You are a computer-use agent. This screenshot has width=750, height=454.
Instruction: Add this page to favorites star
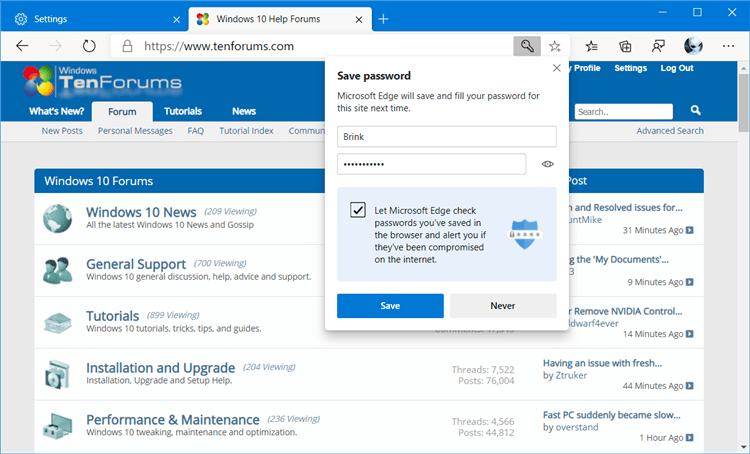(555, 46)
